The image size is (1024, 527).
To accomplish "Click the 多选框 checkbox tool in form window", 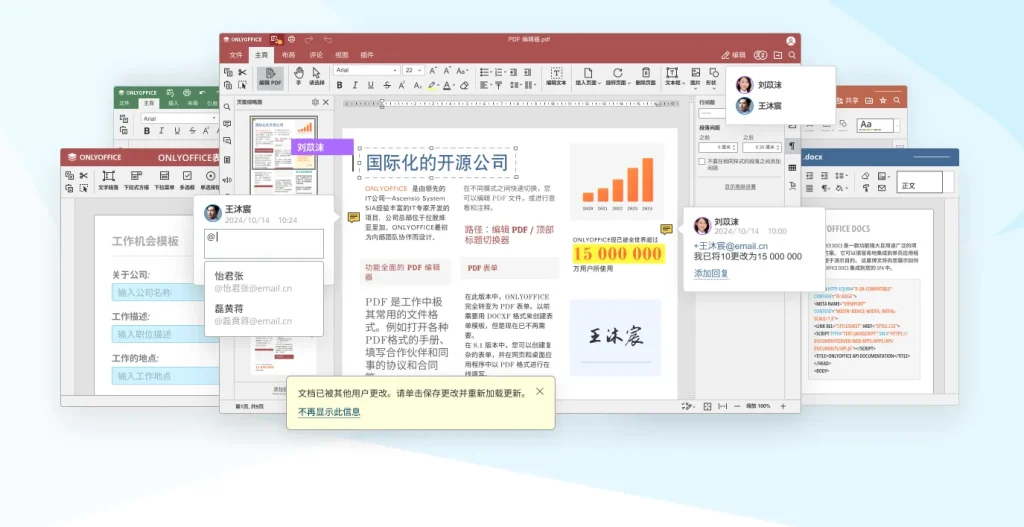I will tap(187, 180).
